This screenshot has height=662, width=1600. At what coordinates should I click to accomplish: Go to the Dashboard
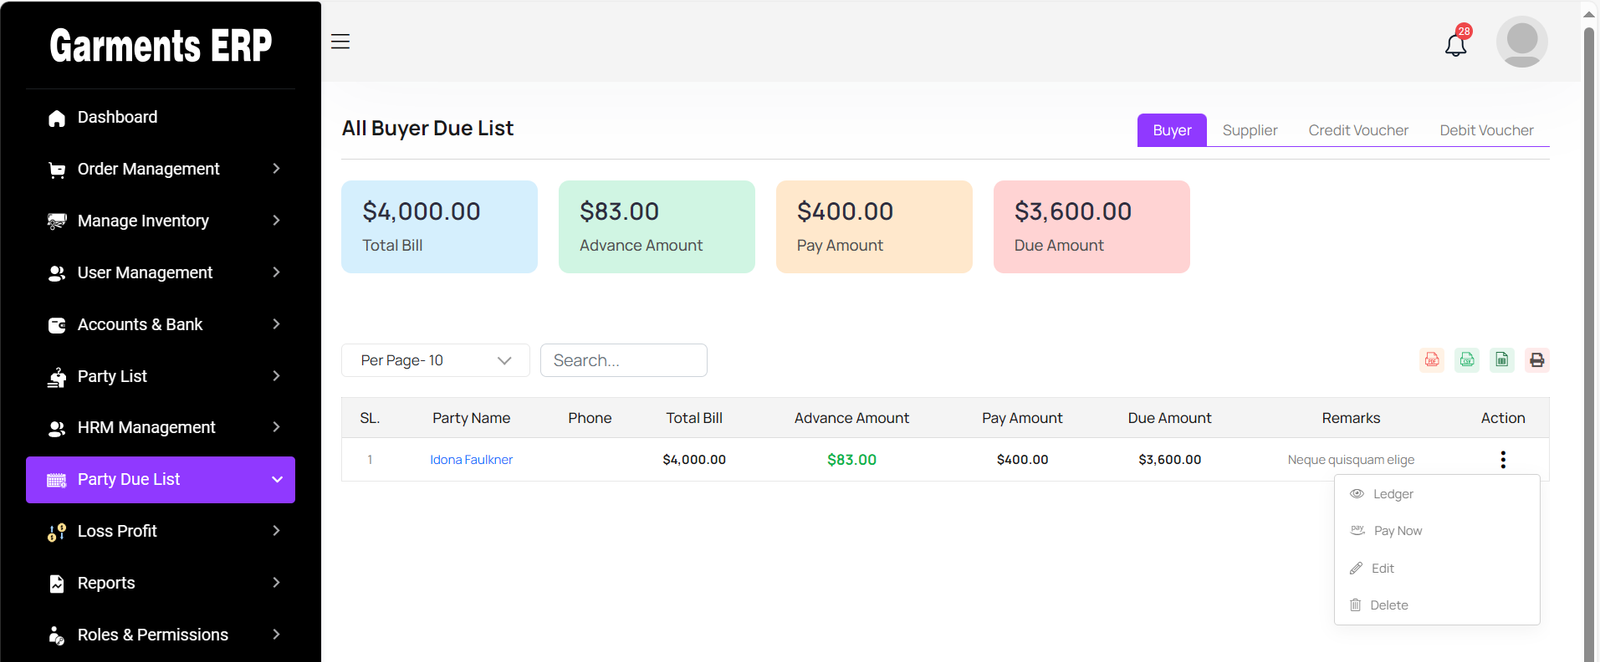117,117
